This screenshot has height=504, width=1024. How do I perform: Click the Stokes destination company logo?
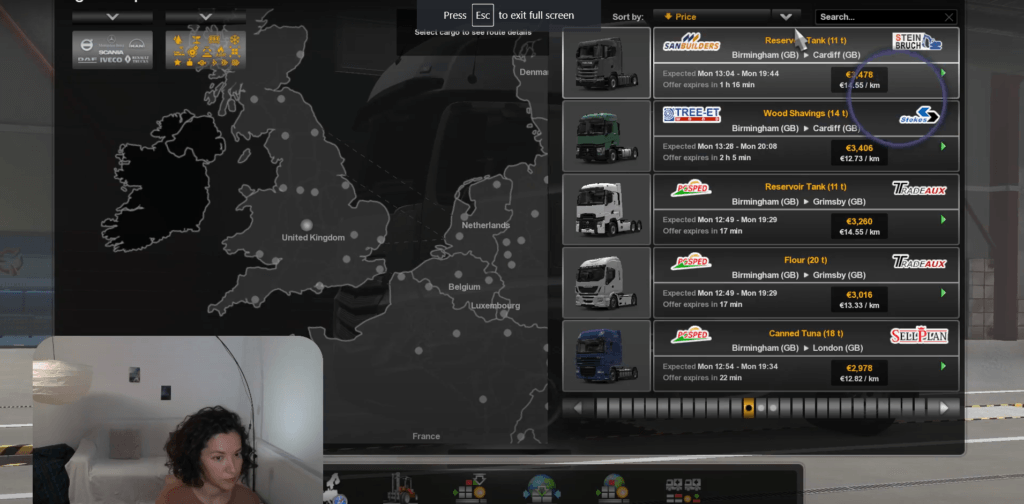click(919, 116)
